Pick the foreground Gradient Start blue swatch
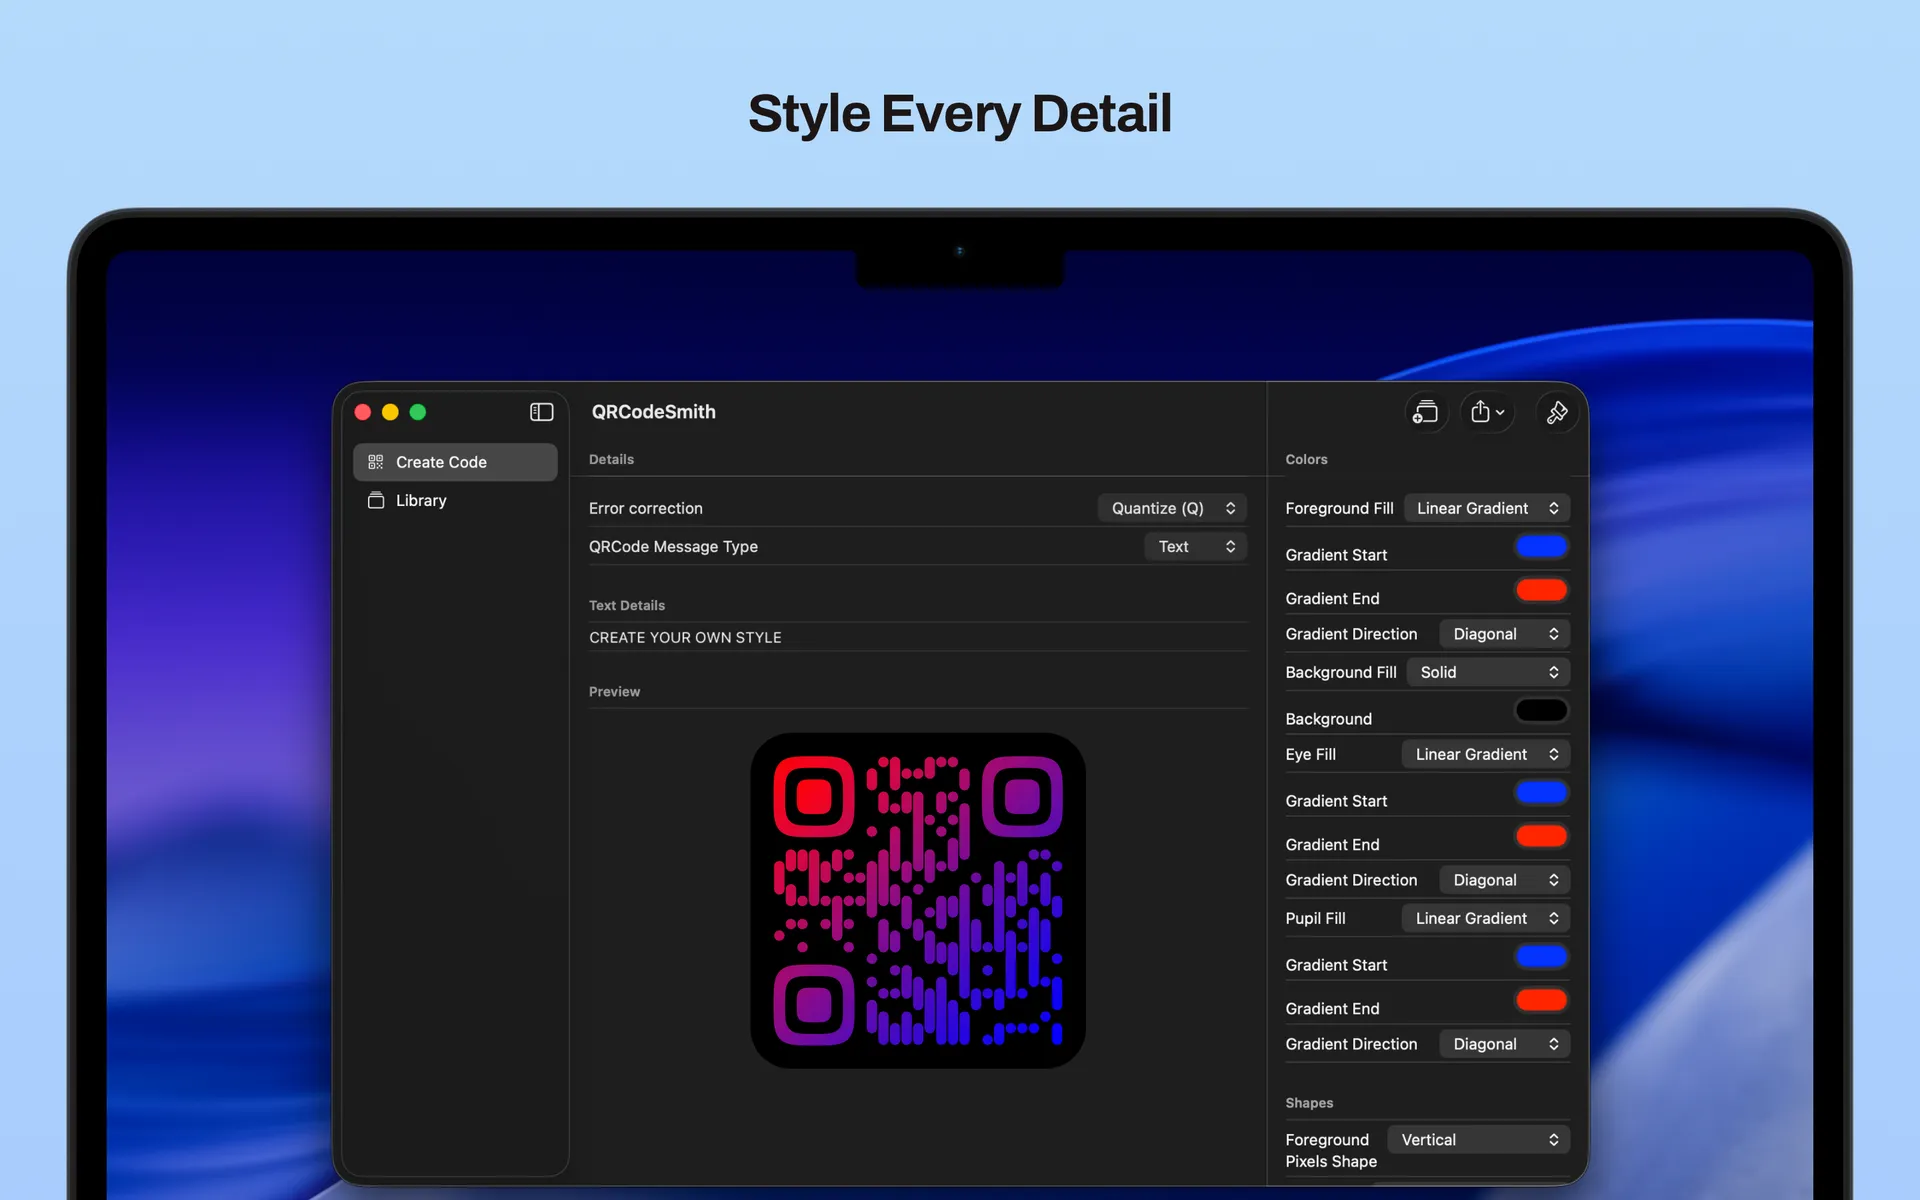 click(x=1541, y=546)
